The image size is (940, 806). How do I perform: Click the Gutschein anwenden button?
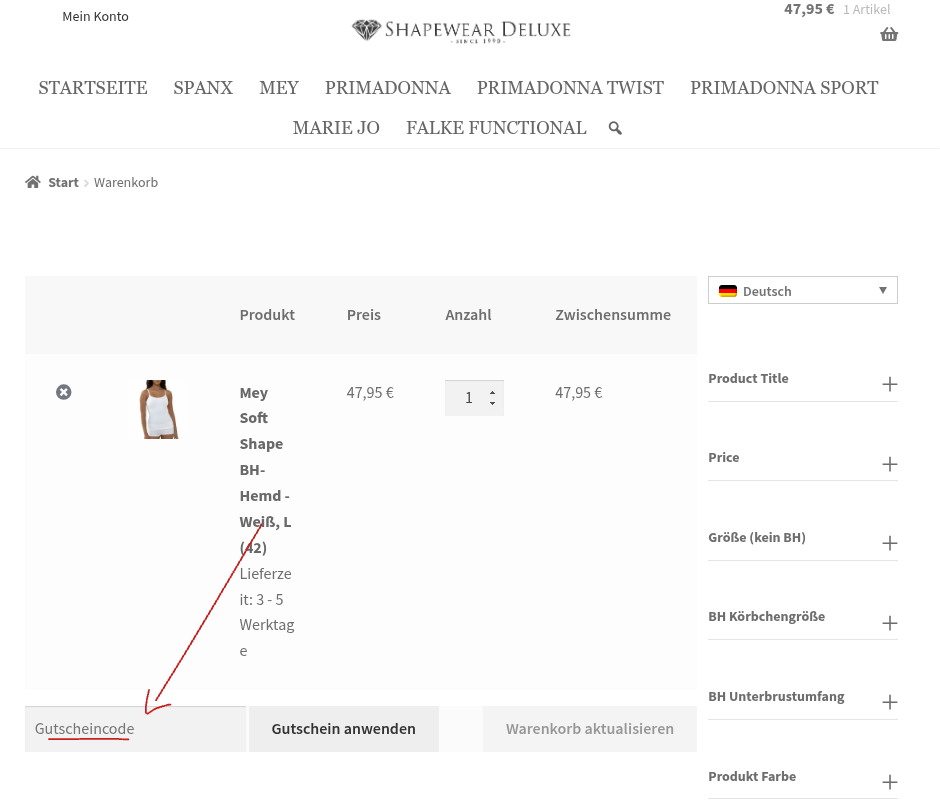343,728
